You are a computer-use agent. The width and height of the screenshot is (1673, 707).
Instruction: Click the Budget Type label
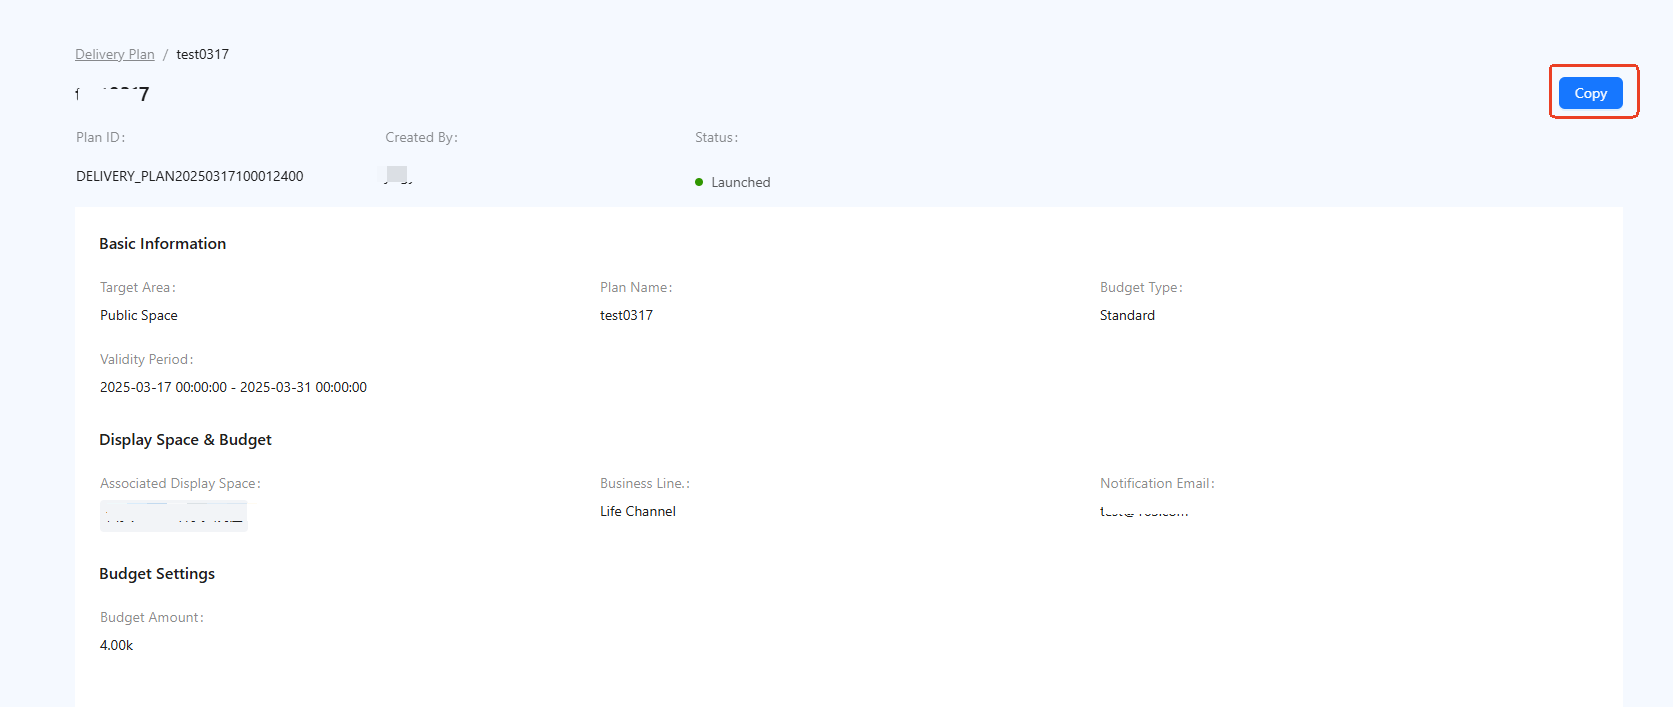pyautogui.click(x=1141, y=287)
